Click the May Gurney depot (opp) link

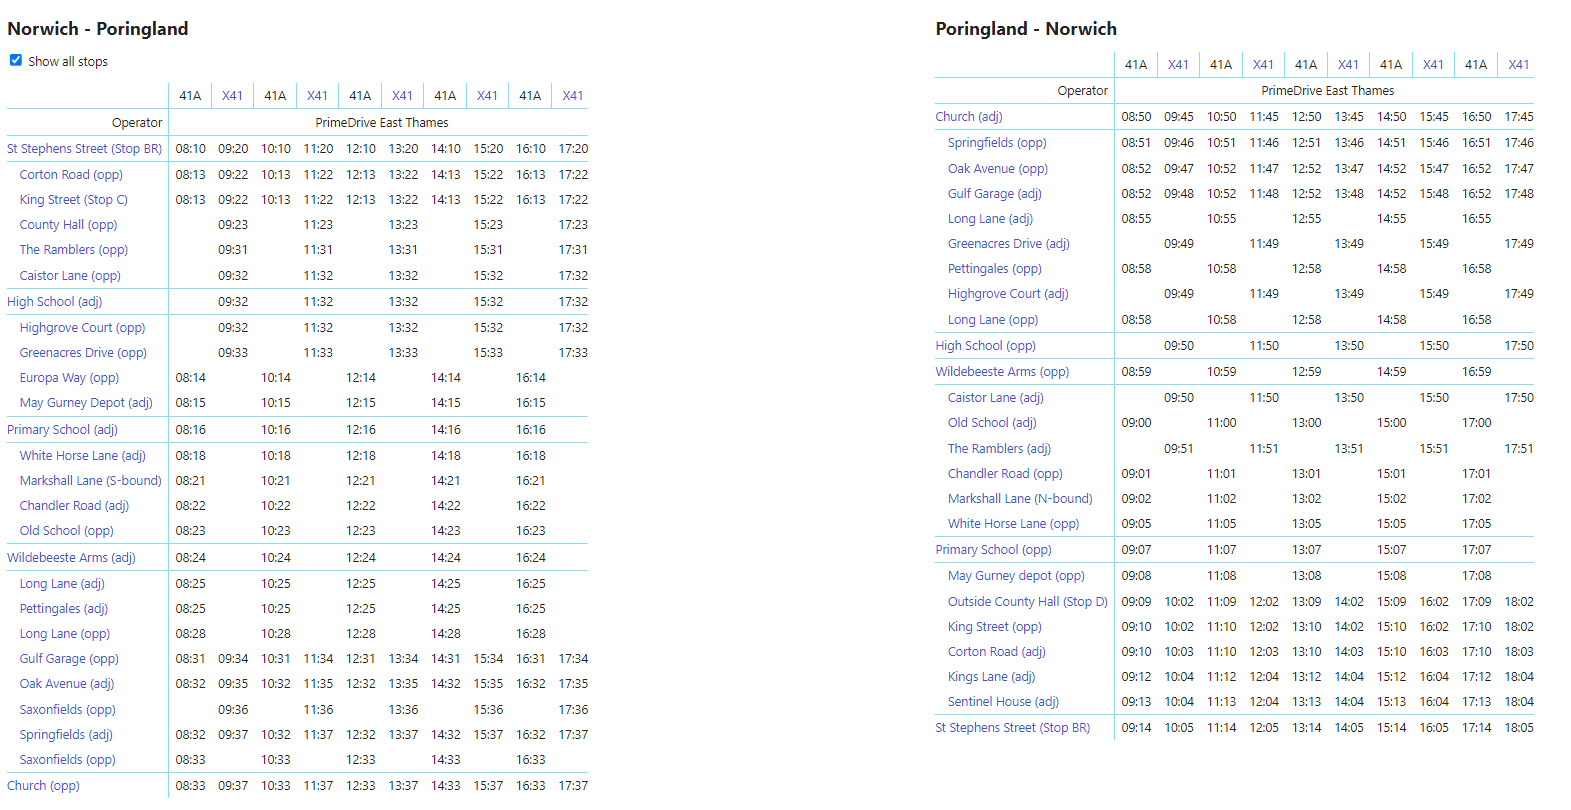click(x=1016, y=576)
